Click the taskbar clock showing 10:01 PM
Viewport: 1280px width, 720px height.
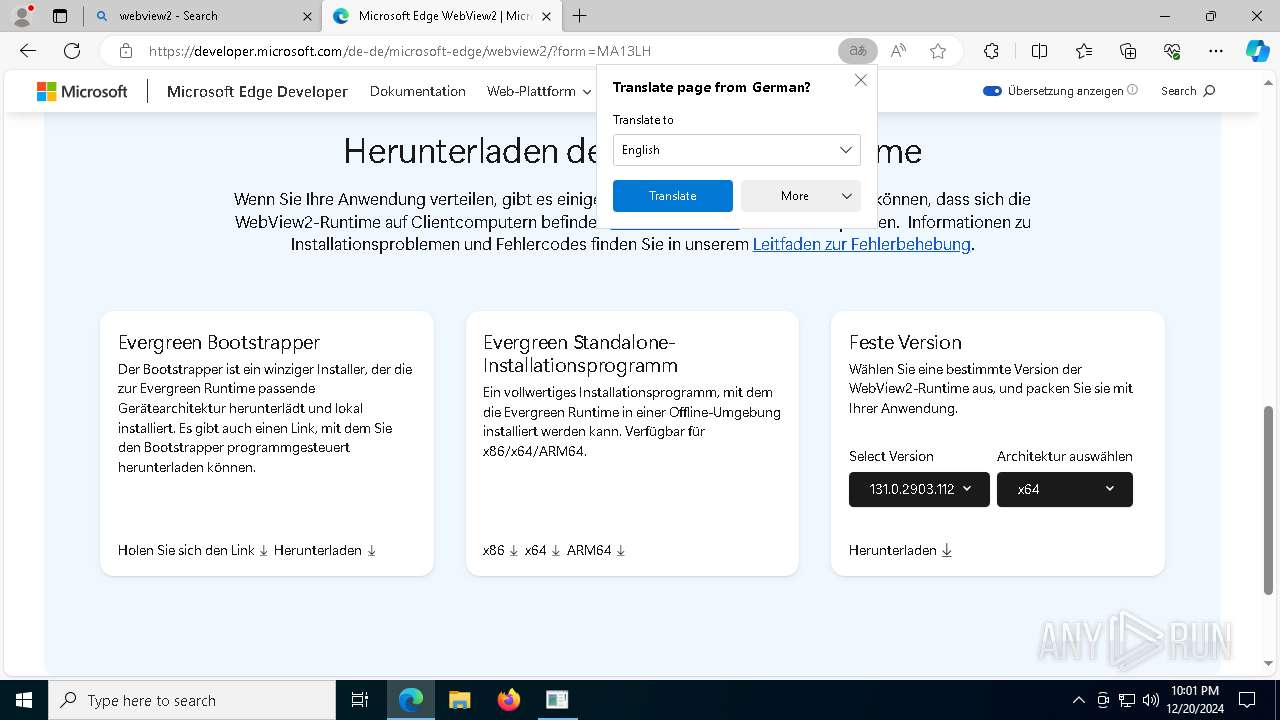[1194, 700]
